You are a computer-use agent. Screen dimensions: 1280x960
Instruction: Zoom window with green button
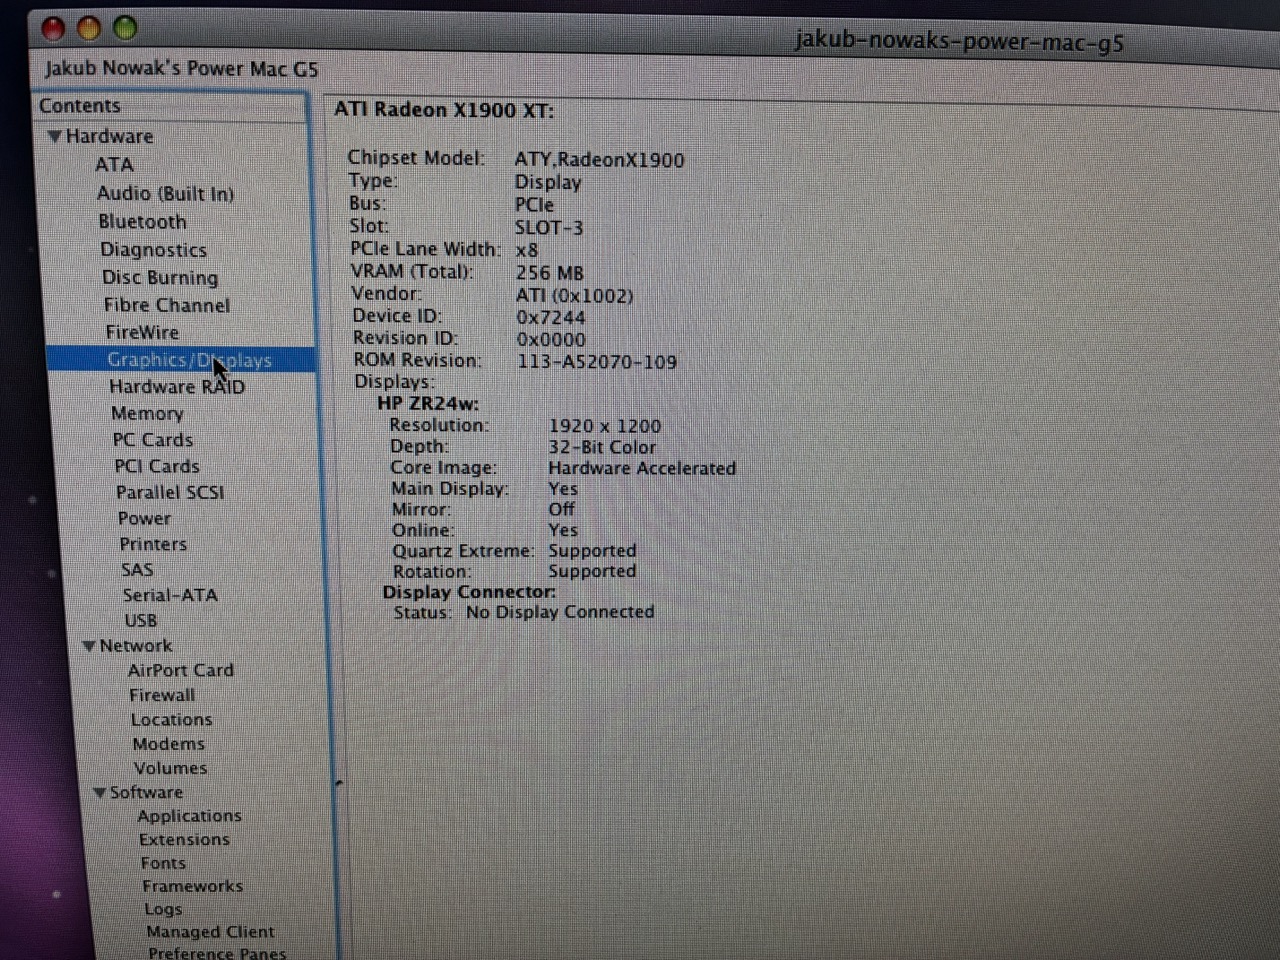pos(125,27)
